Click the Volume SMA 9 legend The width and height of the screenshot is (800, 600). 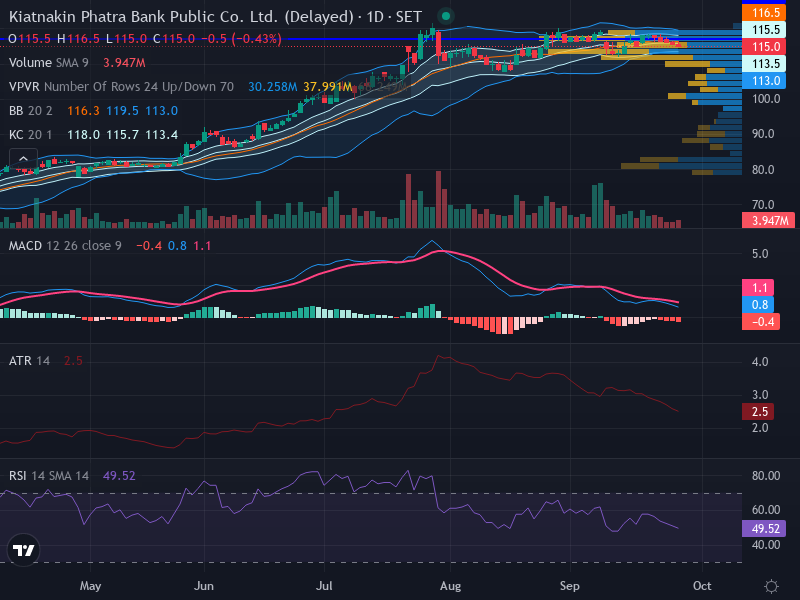coord(48,63)
